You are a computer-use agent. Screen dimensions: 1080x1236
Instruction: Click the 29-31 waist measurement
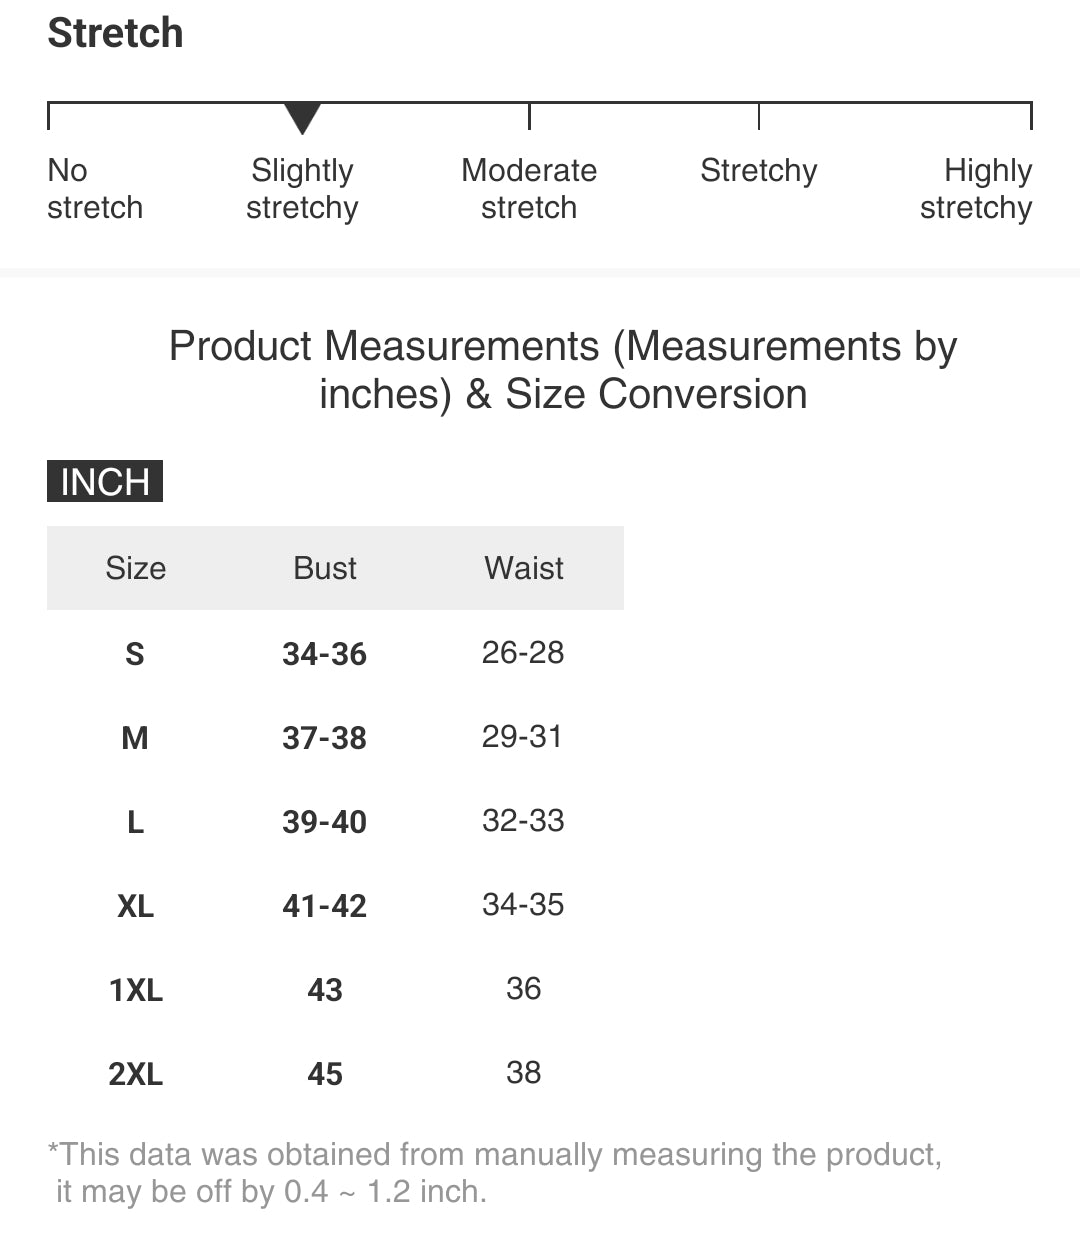tap(523, 737)
